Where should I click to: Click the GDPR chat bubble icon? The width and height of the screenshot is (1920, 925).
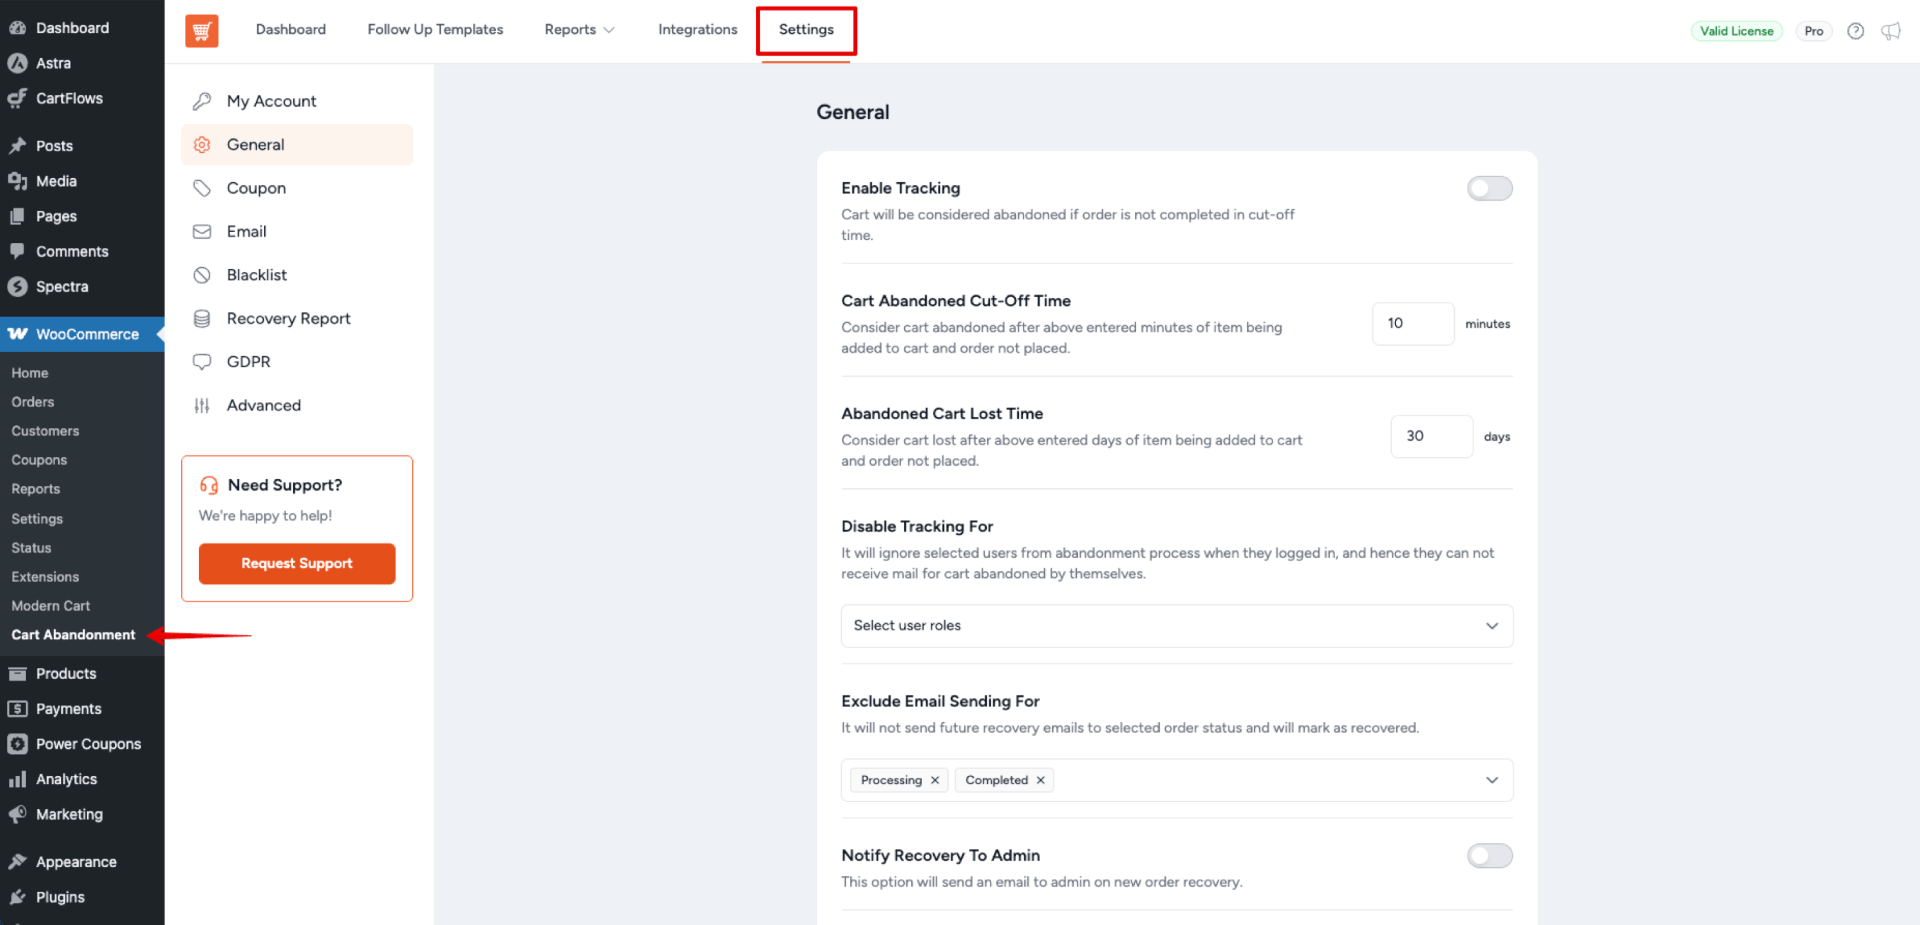coord(202,362)
